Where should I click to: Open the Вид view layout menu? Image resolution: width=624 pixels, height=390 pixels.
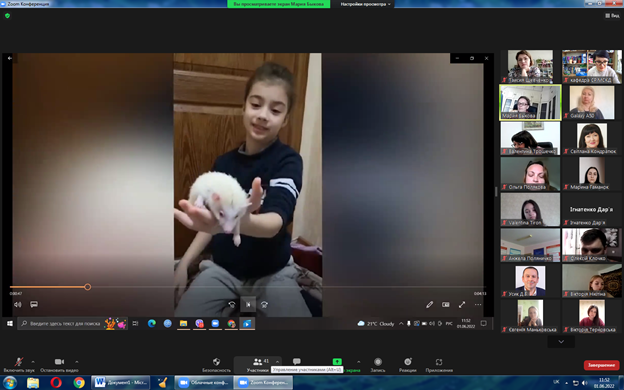click(x=612, y=16)
